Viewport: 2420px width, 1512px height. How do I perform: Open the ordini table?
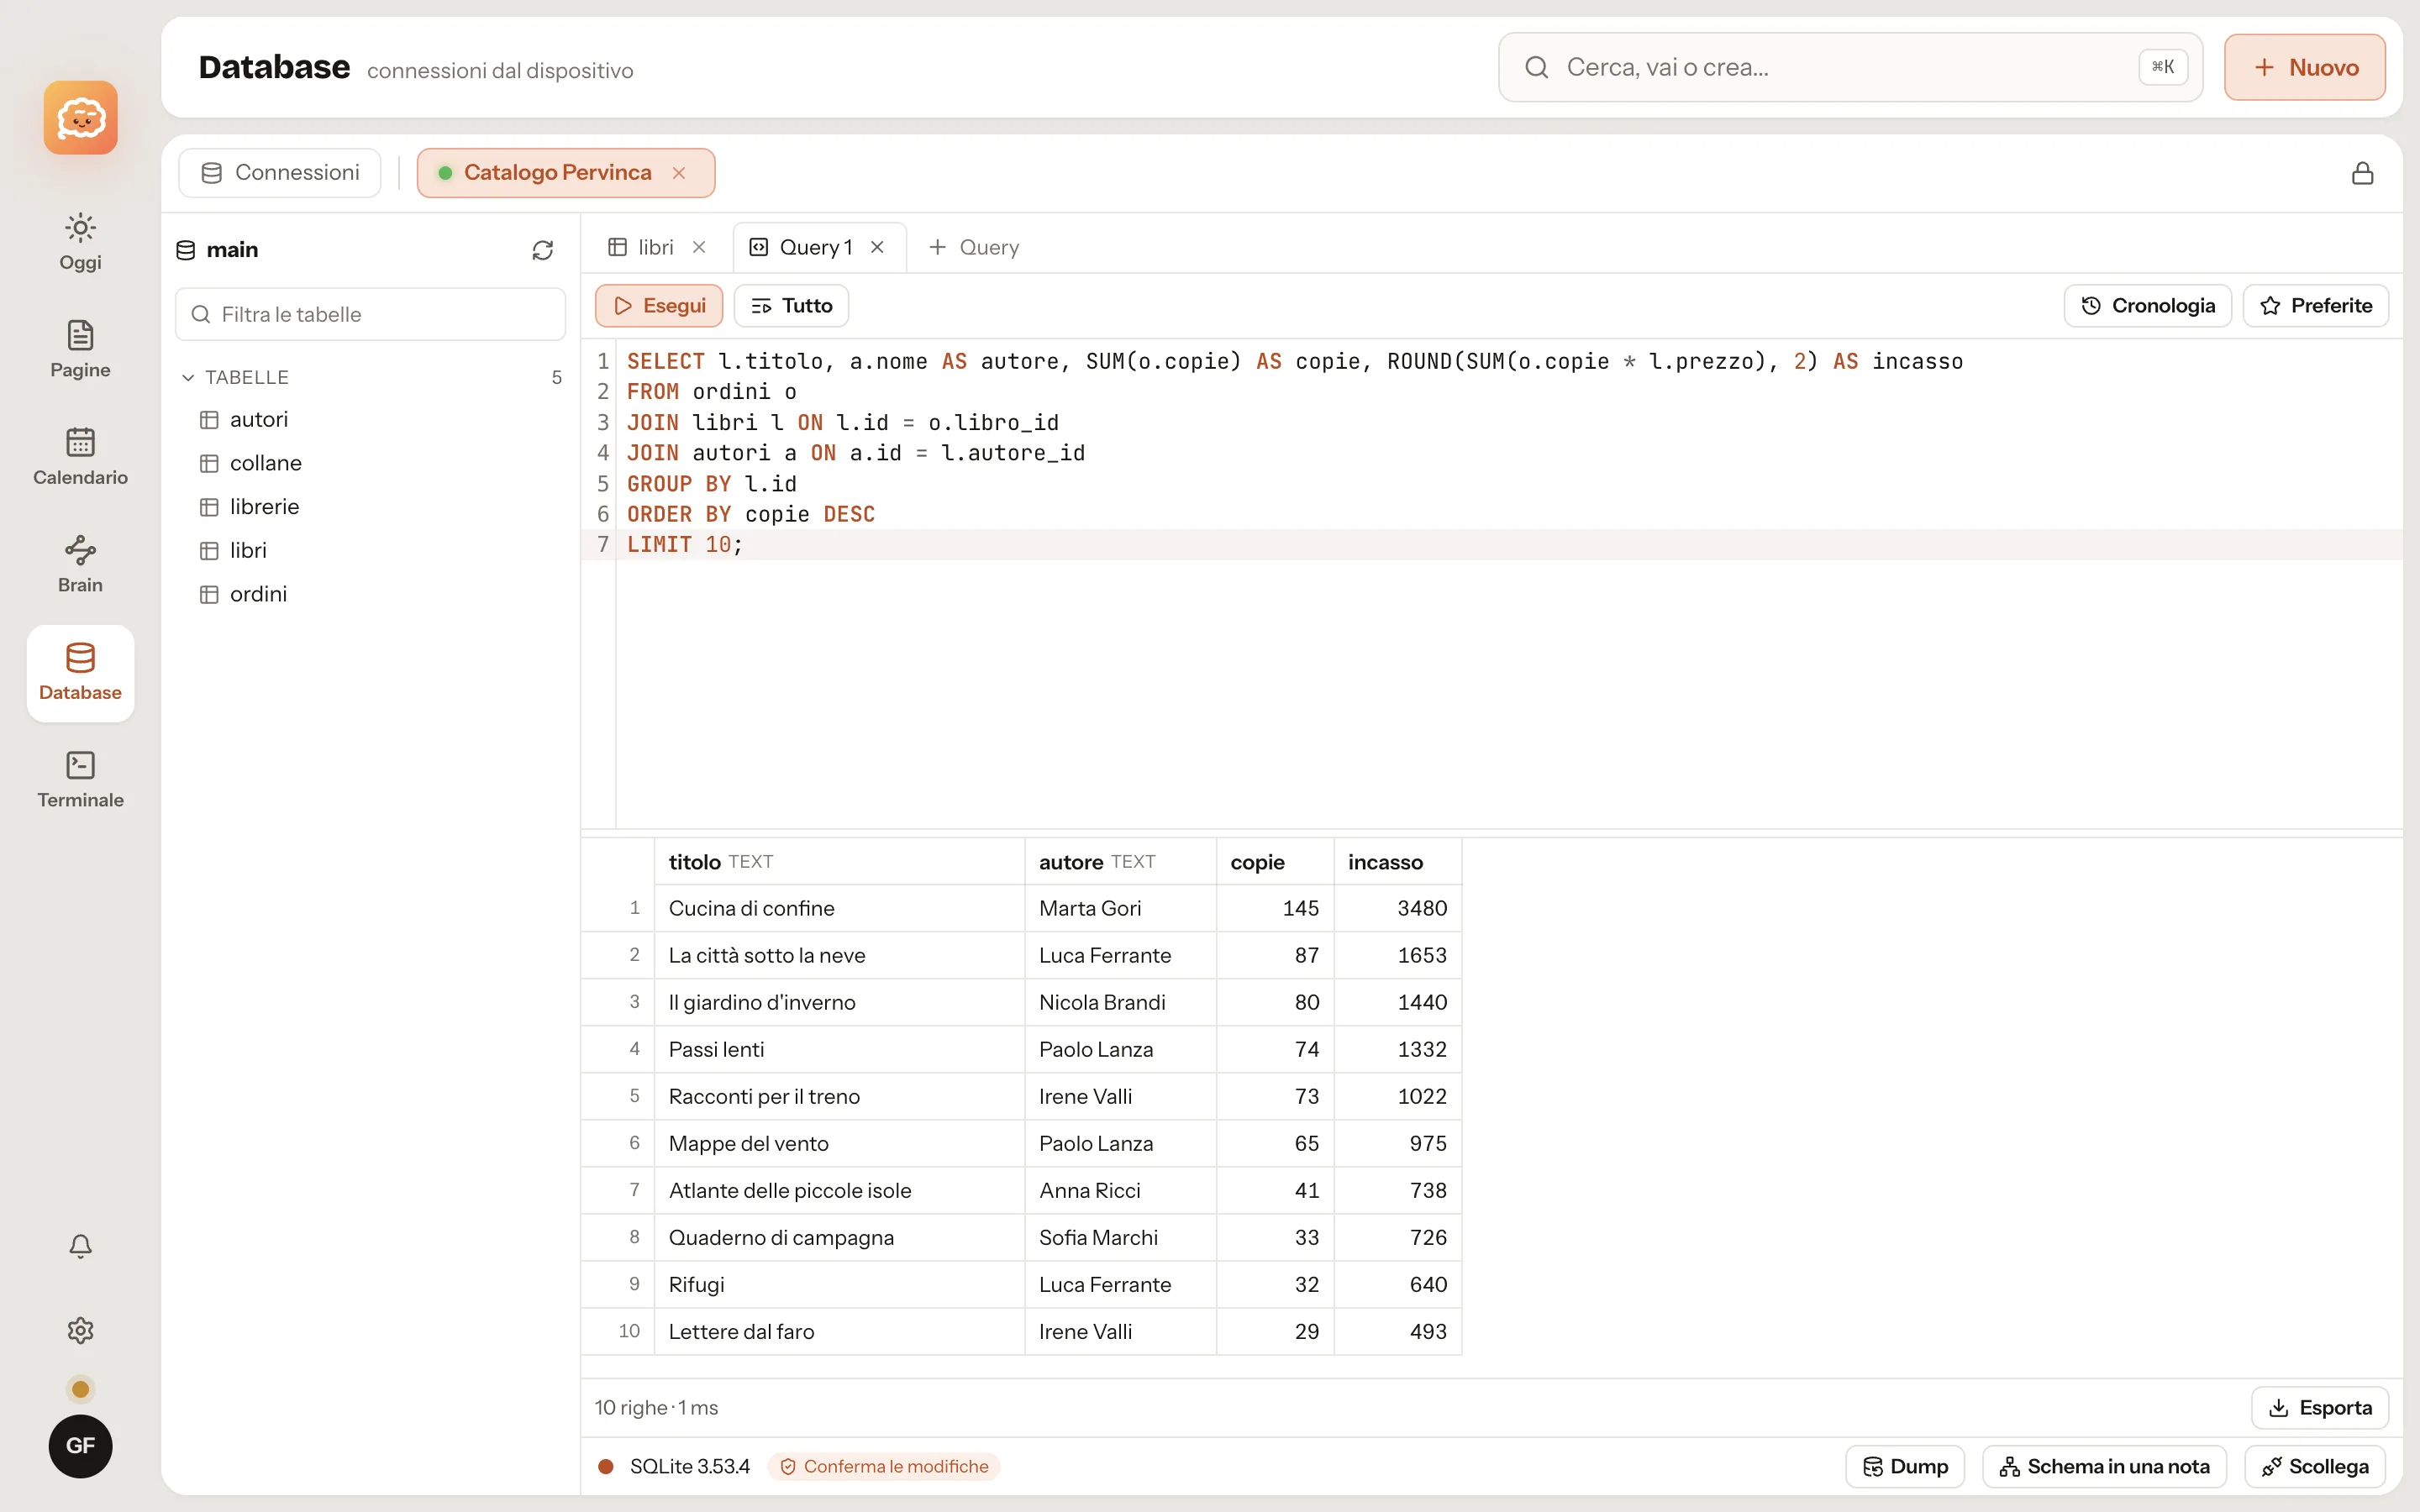point(371,594)
